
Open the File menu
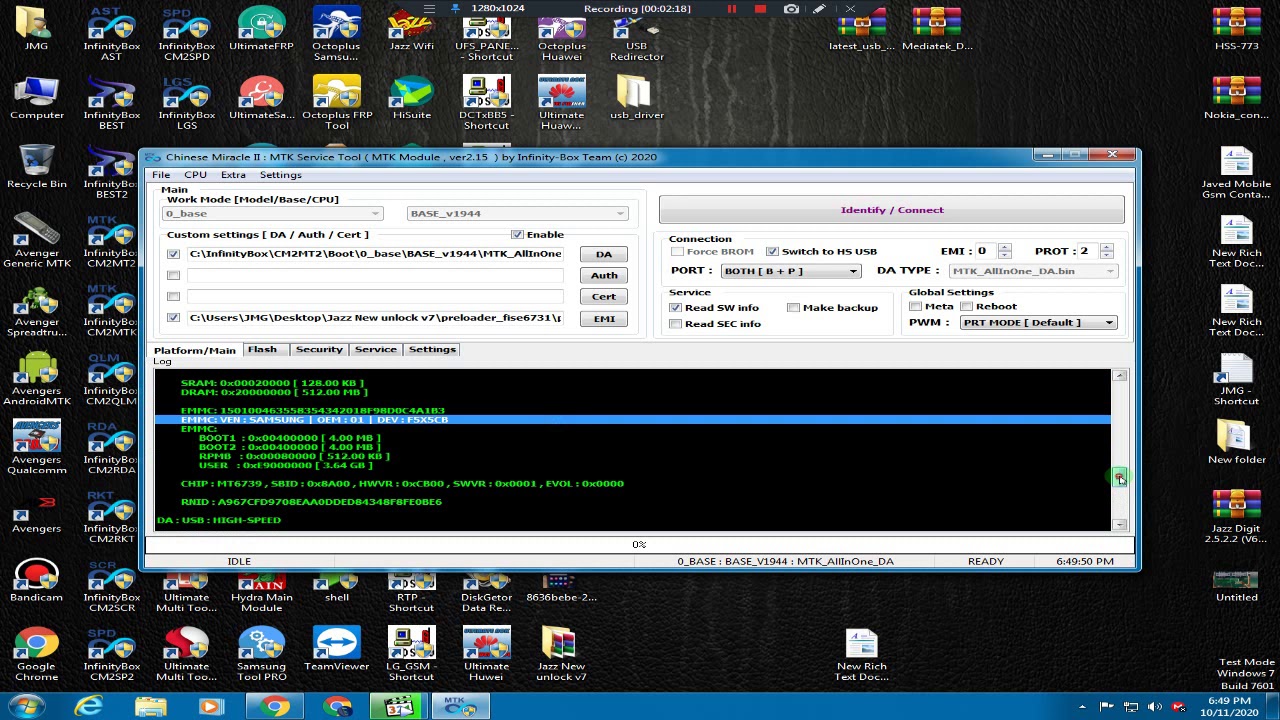click(161, 175)
